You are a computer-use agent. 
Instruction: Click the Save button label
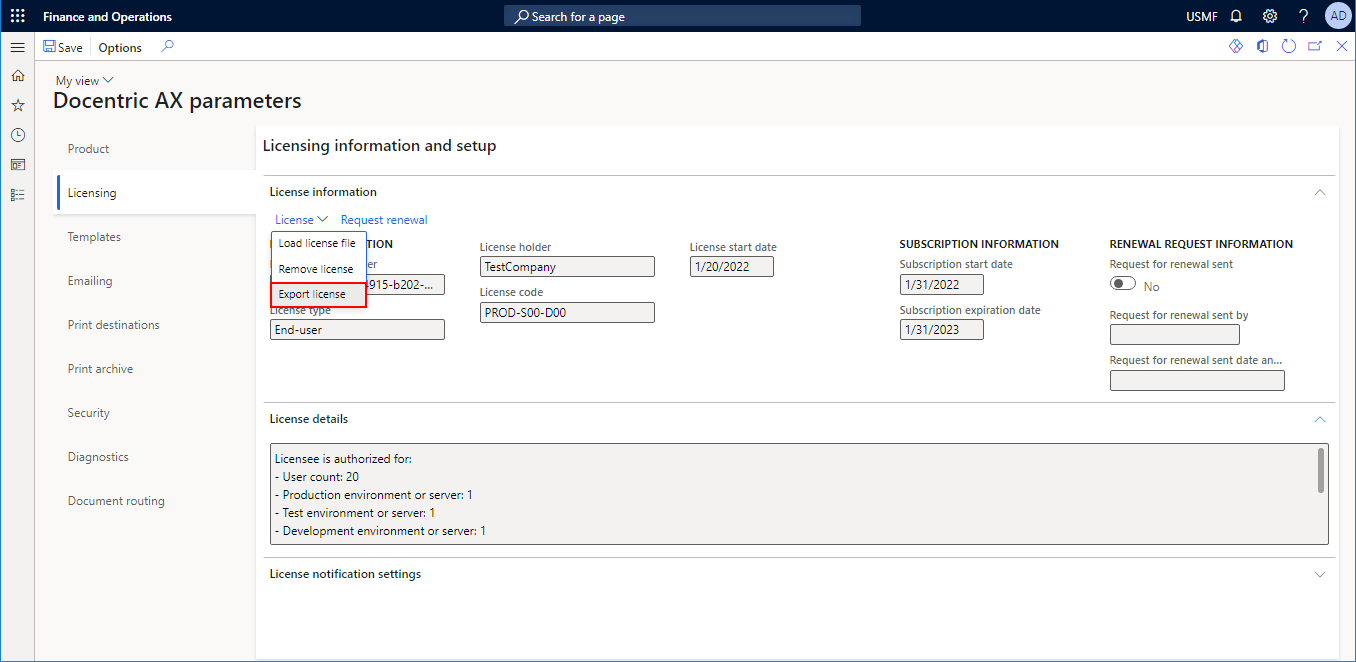tap(70, 48)
